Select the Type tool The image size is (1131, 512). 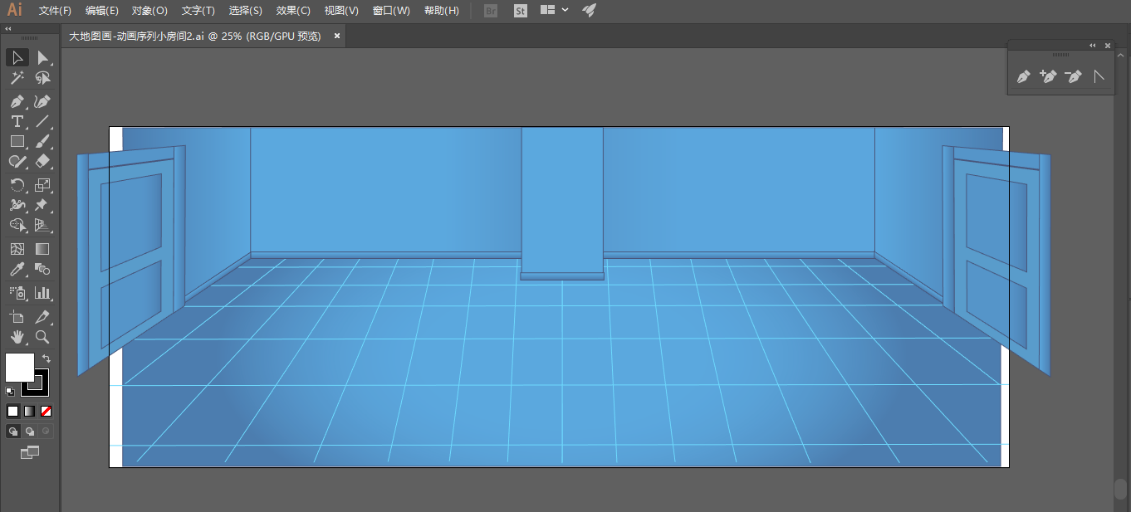pos(17,121)
